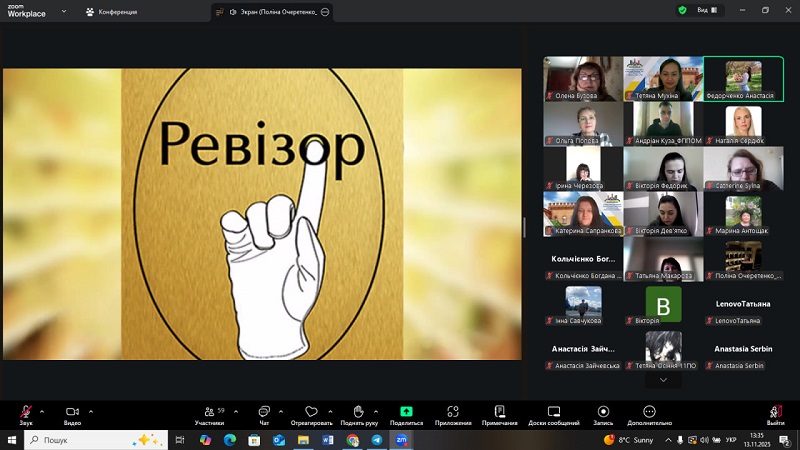Image resolution: width=800 pixels, height=450 pixels.
Task: Unmute microphone with the Звук button
Action: (26, 412)
